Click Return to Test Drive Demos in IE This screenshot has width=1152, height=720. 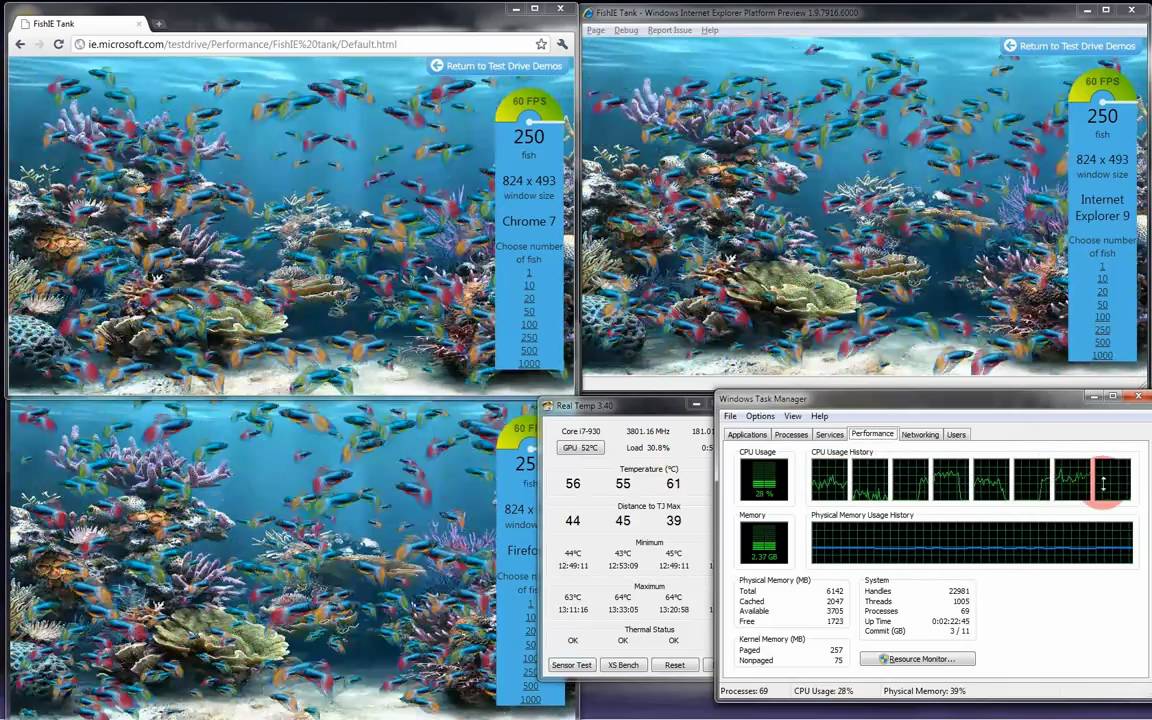click(1070, 46)
